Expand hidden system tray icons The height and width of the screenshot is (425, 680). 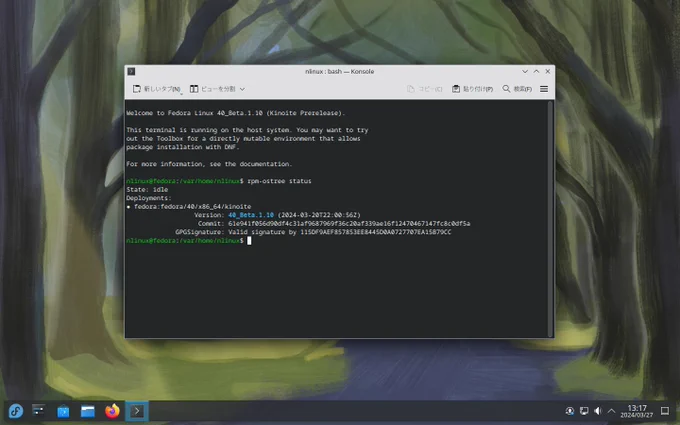click(x=611, y=411)
